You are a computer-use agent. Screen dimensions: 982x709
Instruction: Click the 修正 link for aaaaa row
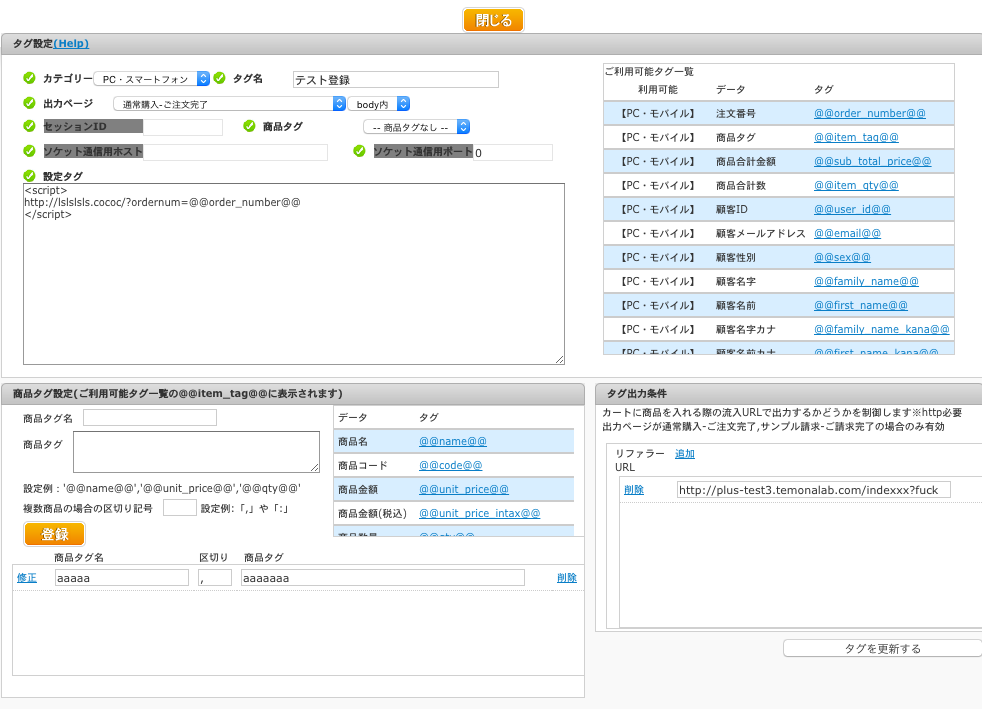27,577
